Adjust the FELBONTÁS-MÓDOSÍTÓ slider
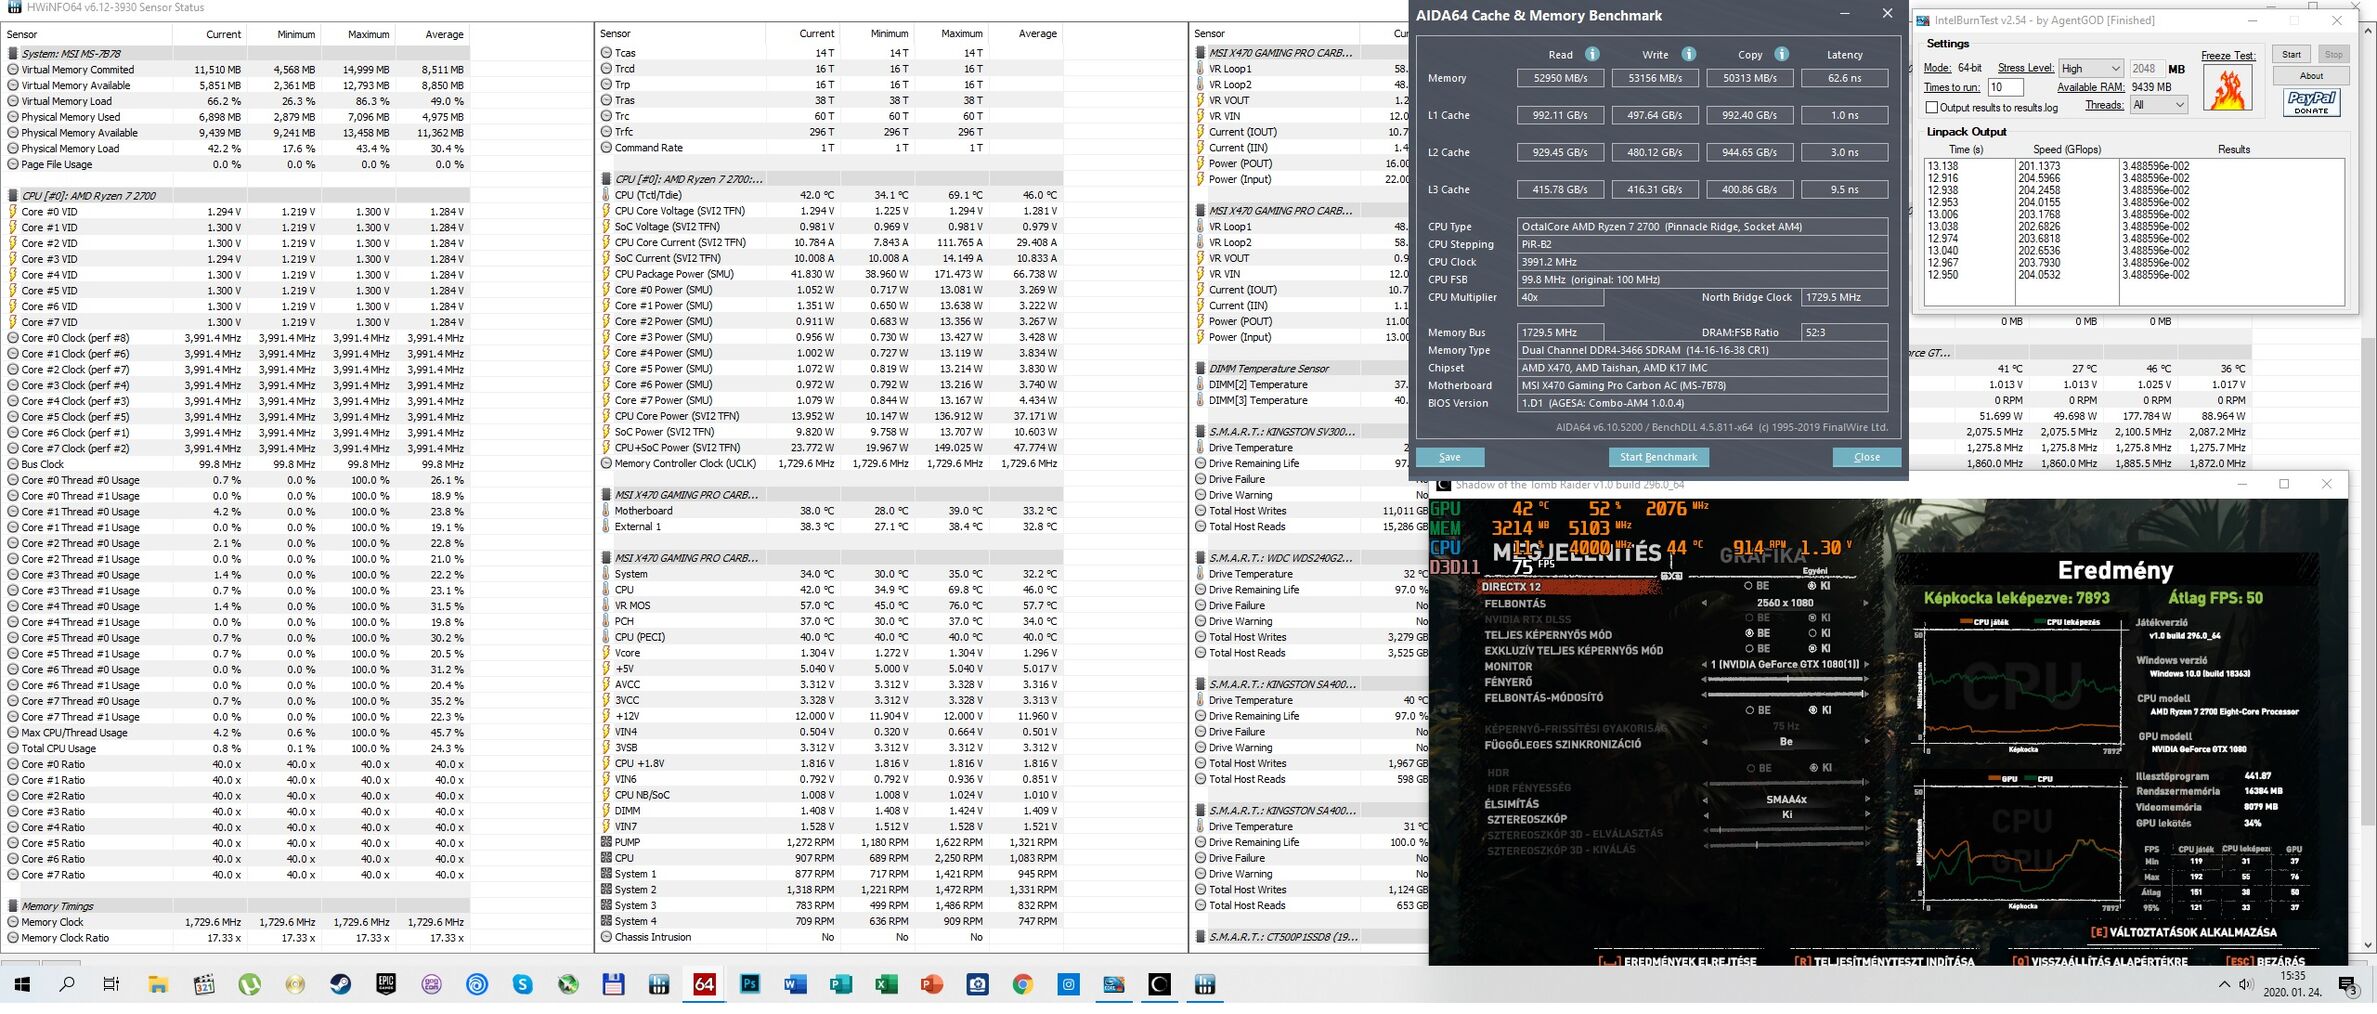The image size is (2377, 1014). [1785, 695]
